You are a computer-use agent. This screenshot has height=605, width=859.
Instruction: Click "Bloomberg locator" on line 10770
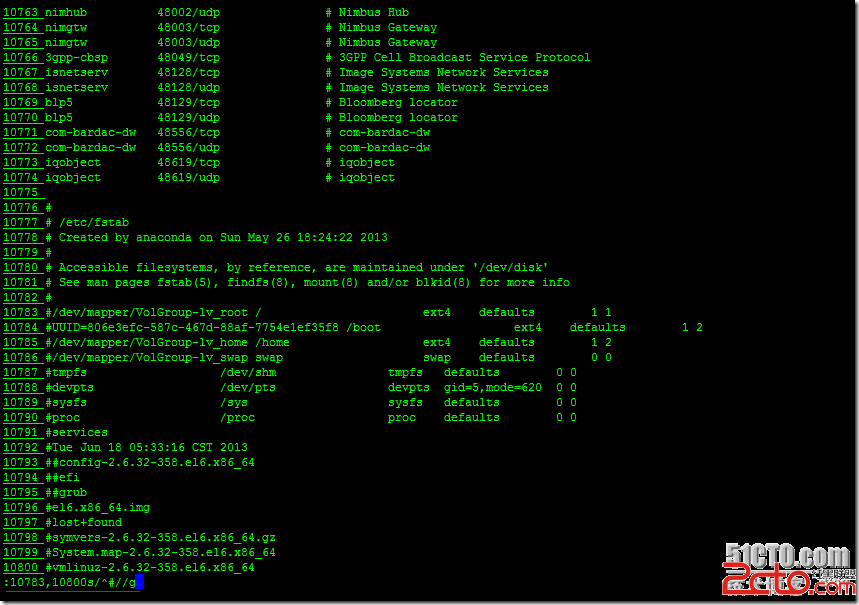[x=398, y=117]
